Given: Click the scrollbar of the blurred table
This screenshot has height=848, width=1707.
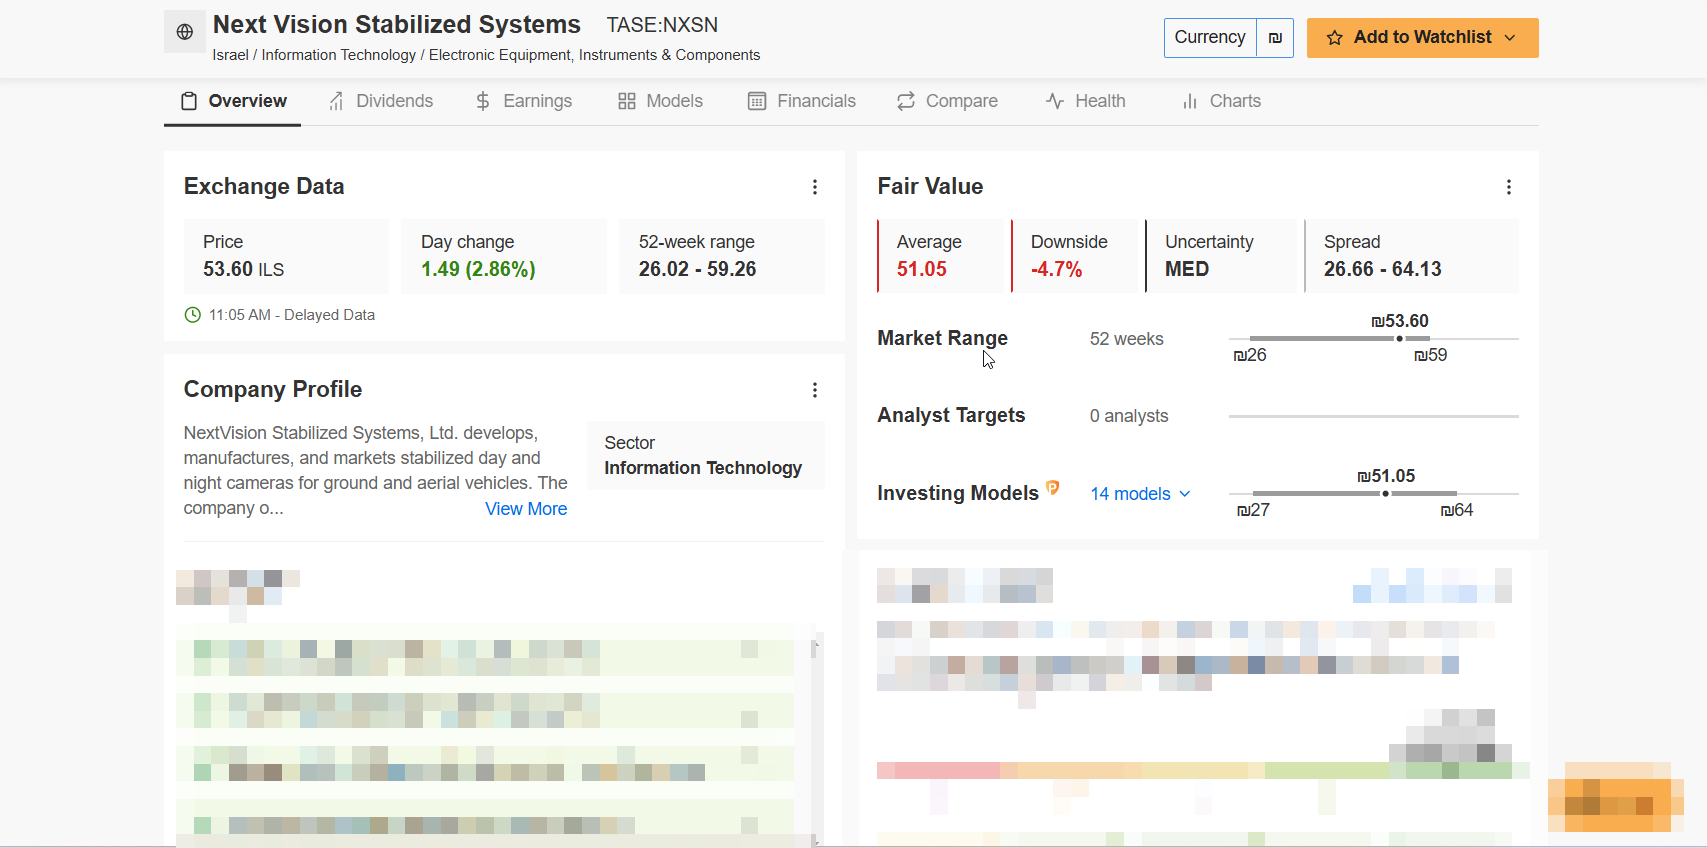Looking at the screenshot, I should pyautogui.click(x=817, y=740).
